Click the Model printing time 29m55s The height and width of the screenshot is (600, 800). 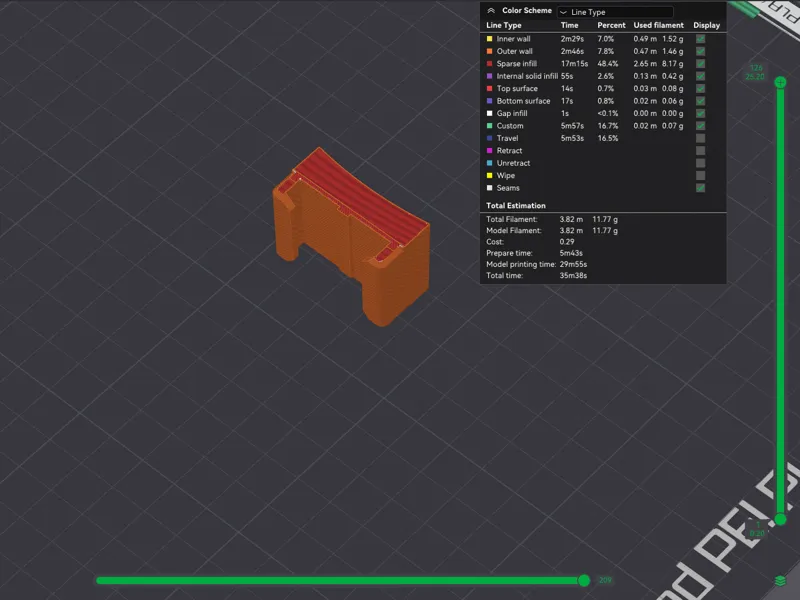tap(573, 264)
